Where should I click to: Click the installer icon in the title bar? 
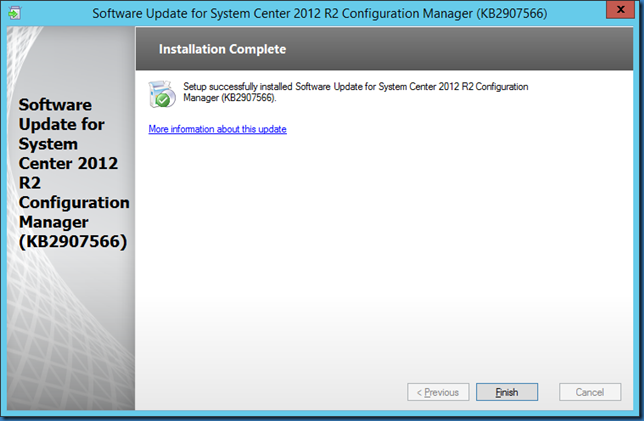(17, 13)
